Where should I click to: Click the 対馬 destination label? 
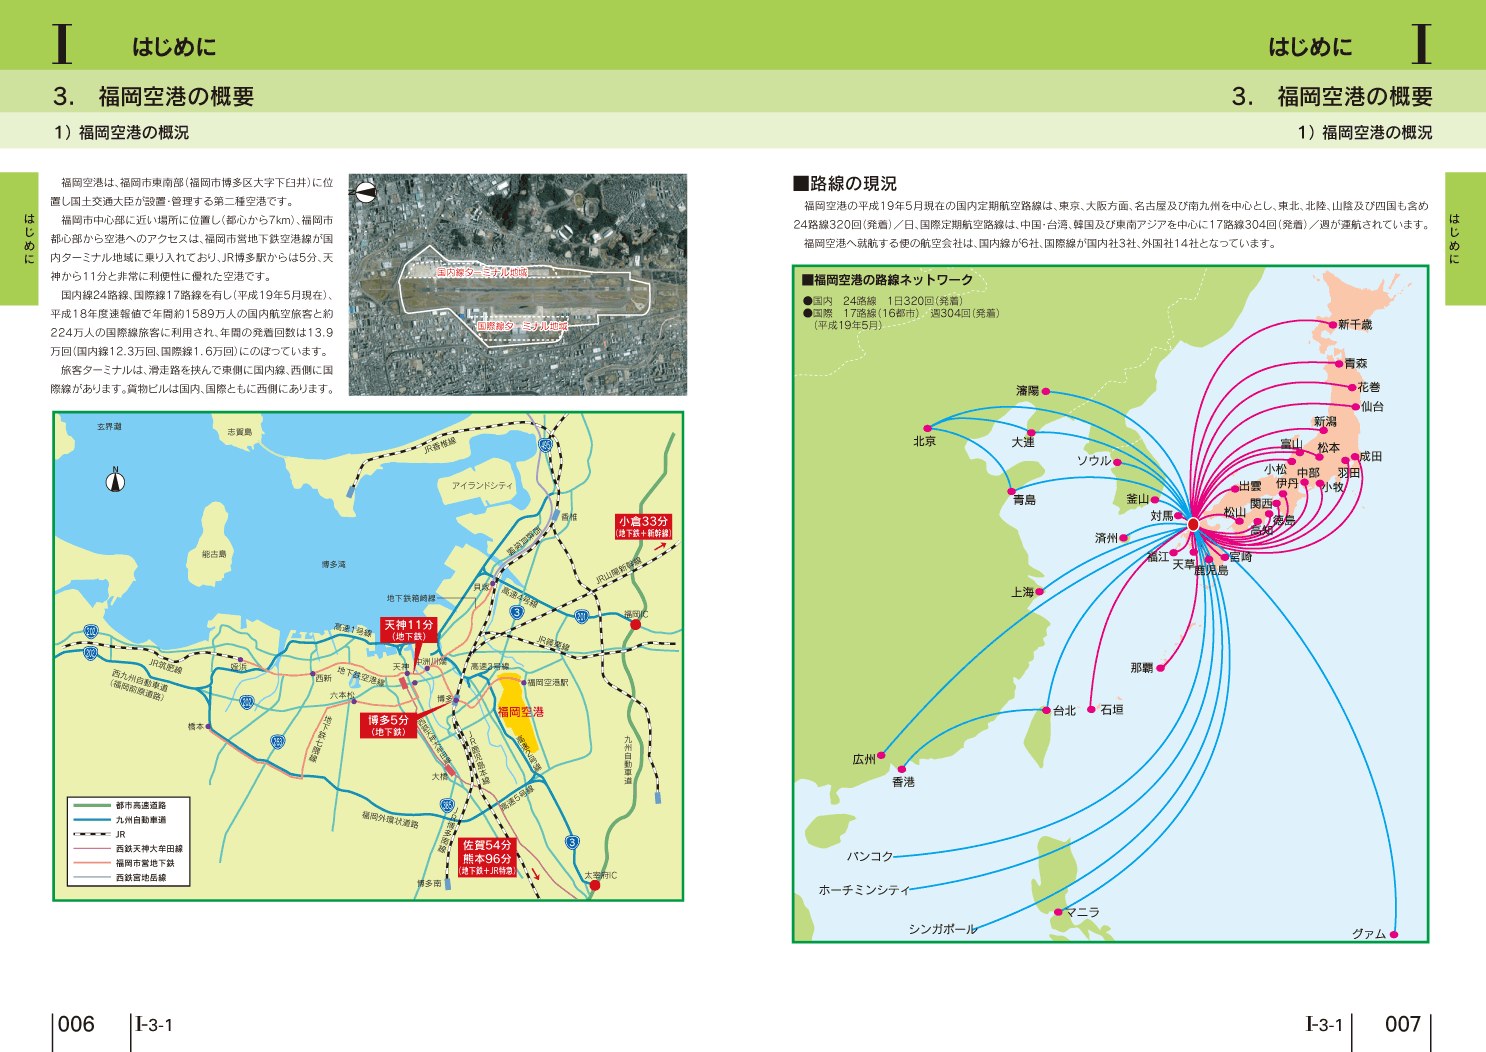1162,516
